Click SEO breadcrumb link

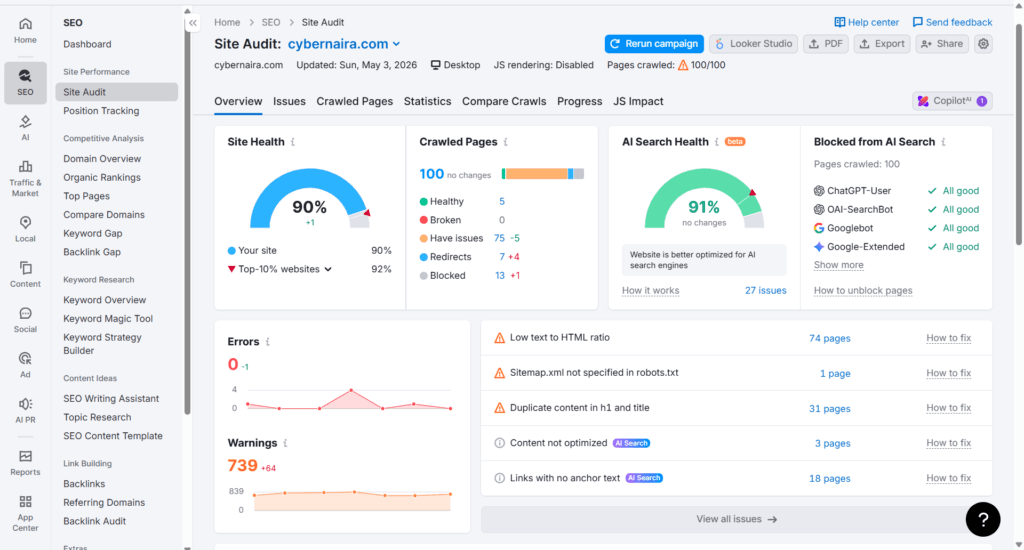[x=270, y=22]
